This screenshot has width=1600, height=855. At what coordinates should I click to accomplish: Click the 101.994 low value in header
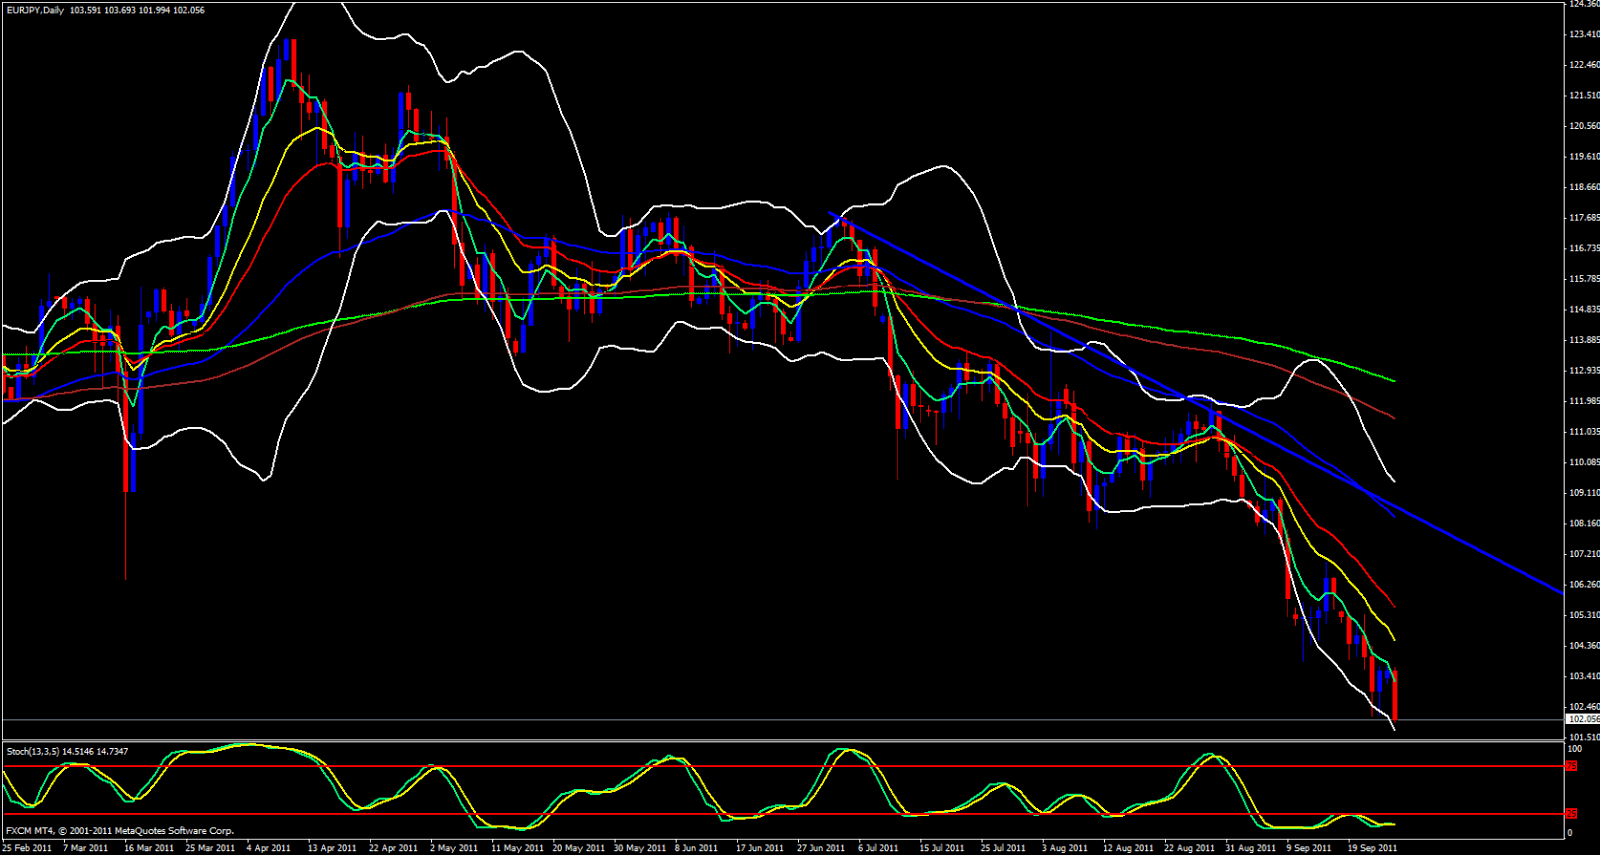click(x=154, y=10)
